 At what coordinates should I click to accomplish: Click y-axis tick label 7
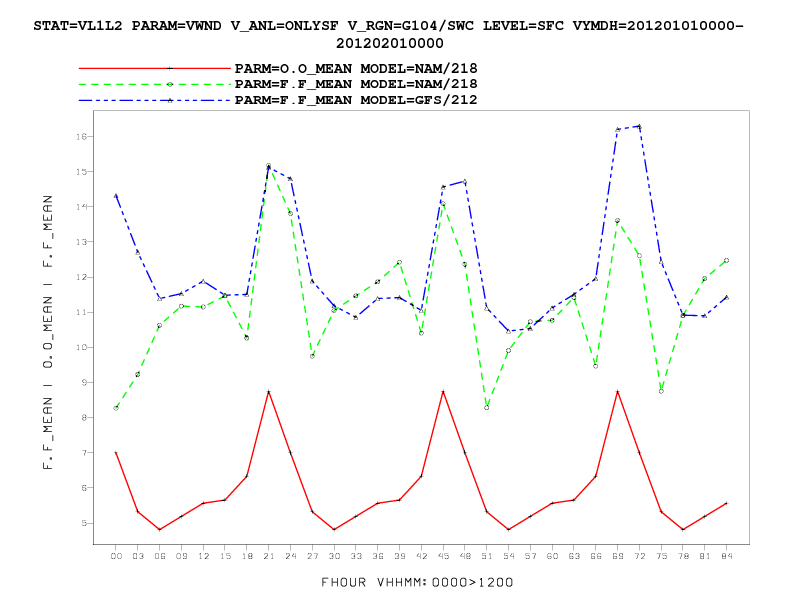[x=84, y=452]
